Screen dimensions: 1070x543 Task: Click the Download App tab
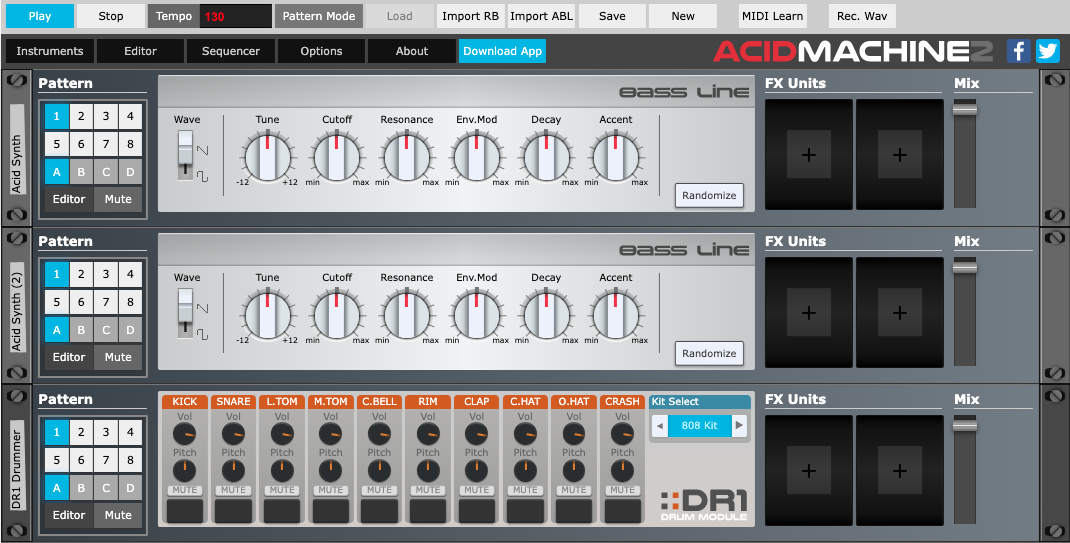tap(502, 51)
